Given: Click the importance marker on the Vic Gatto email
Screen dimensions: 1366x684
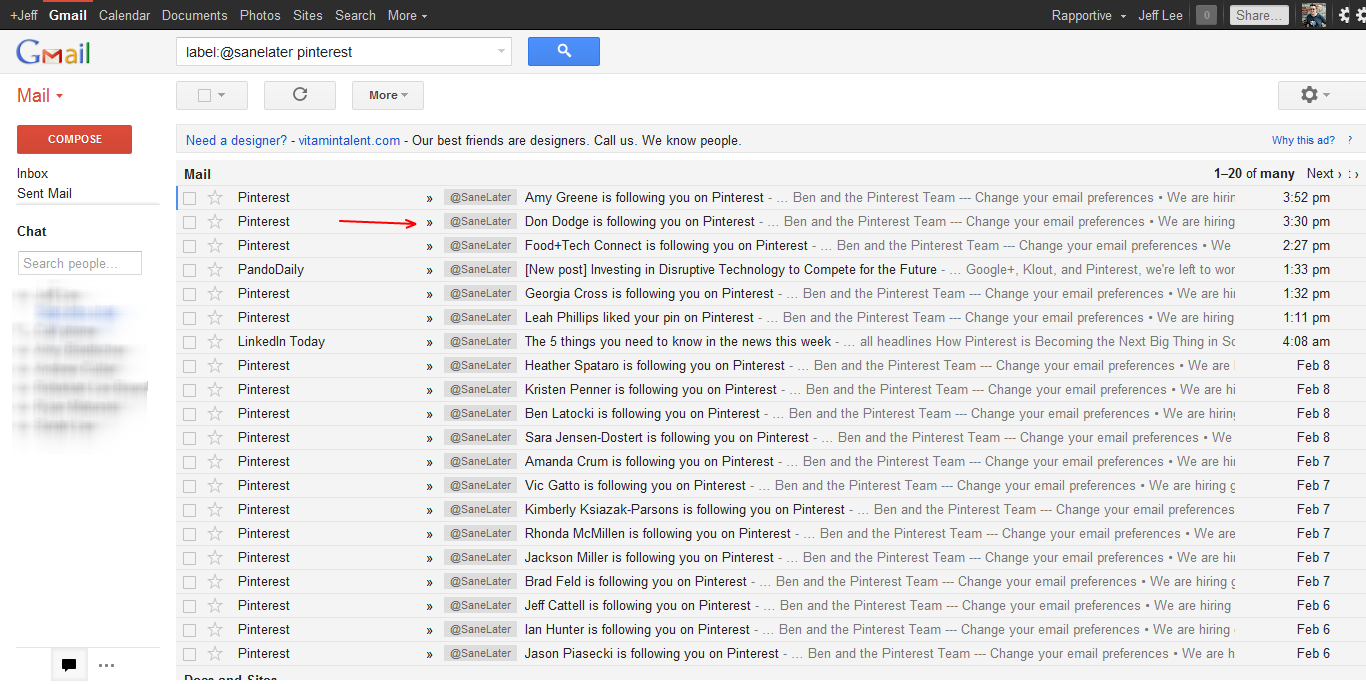Looking at the screenshot, I should click(x=430, y=486).
